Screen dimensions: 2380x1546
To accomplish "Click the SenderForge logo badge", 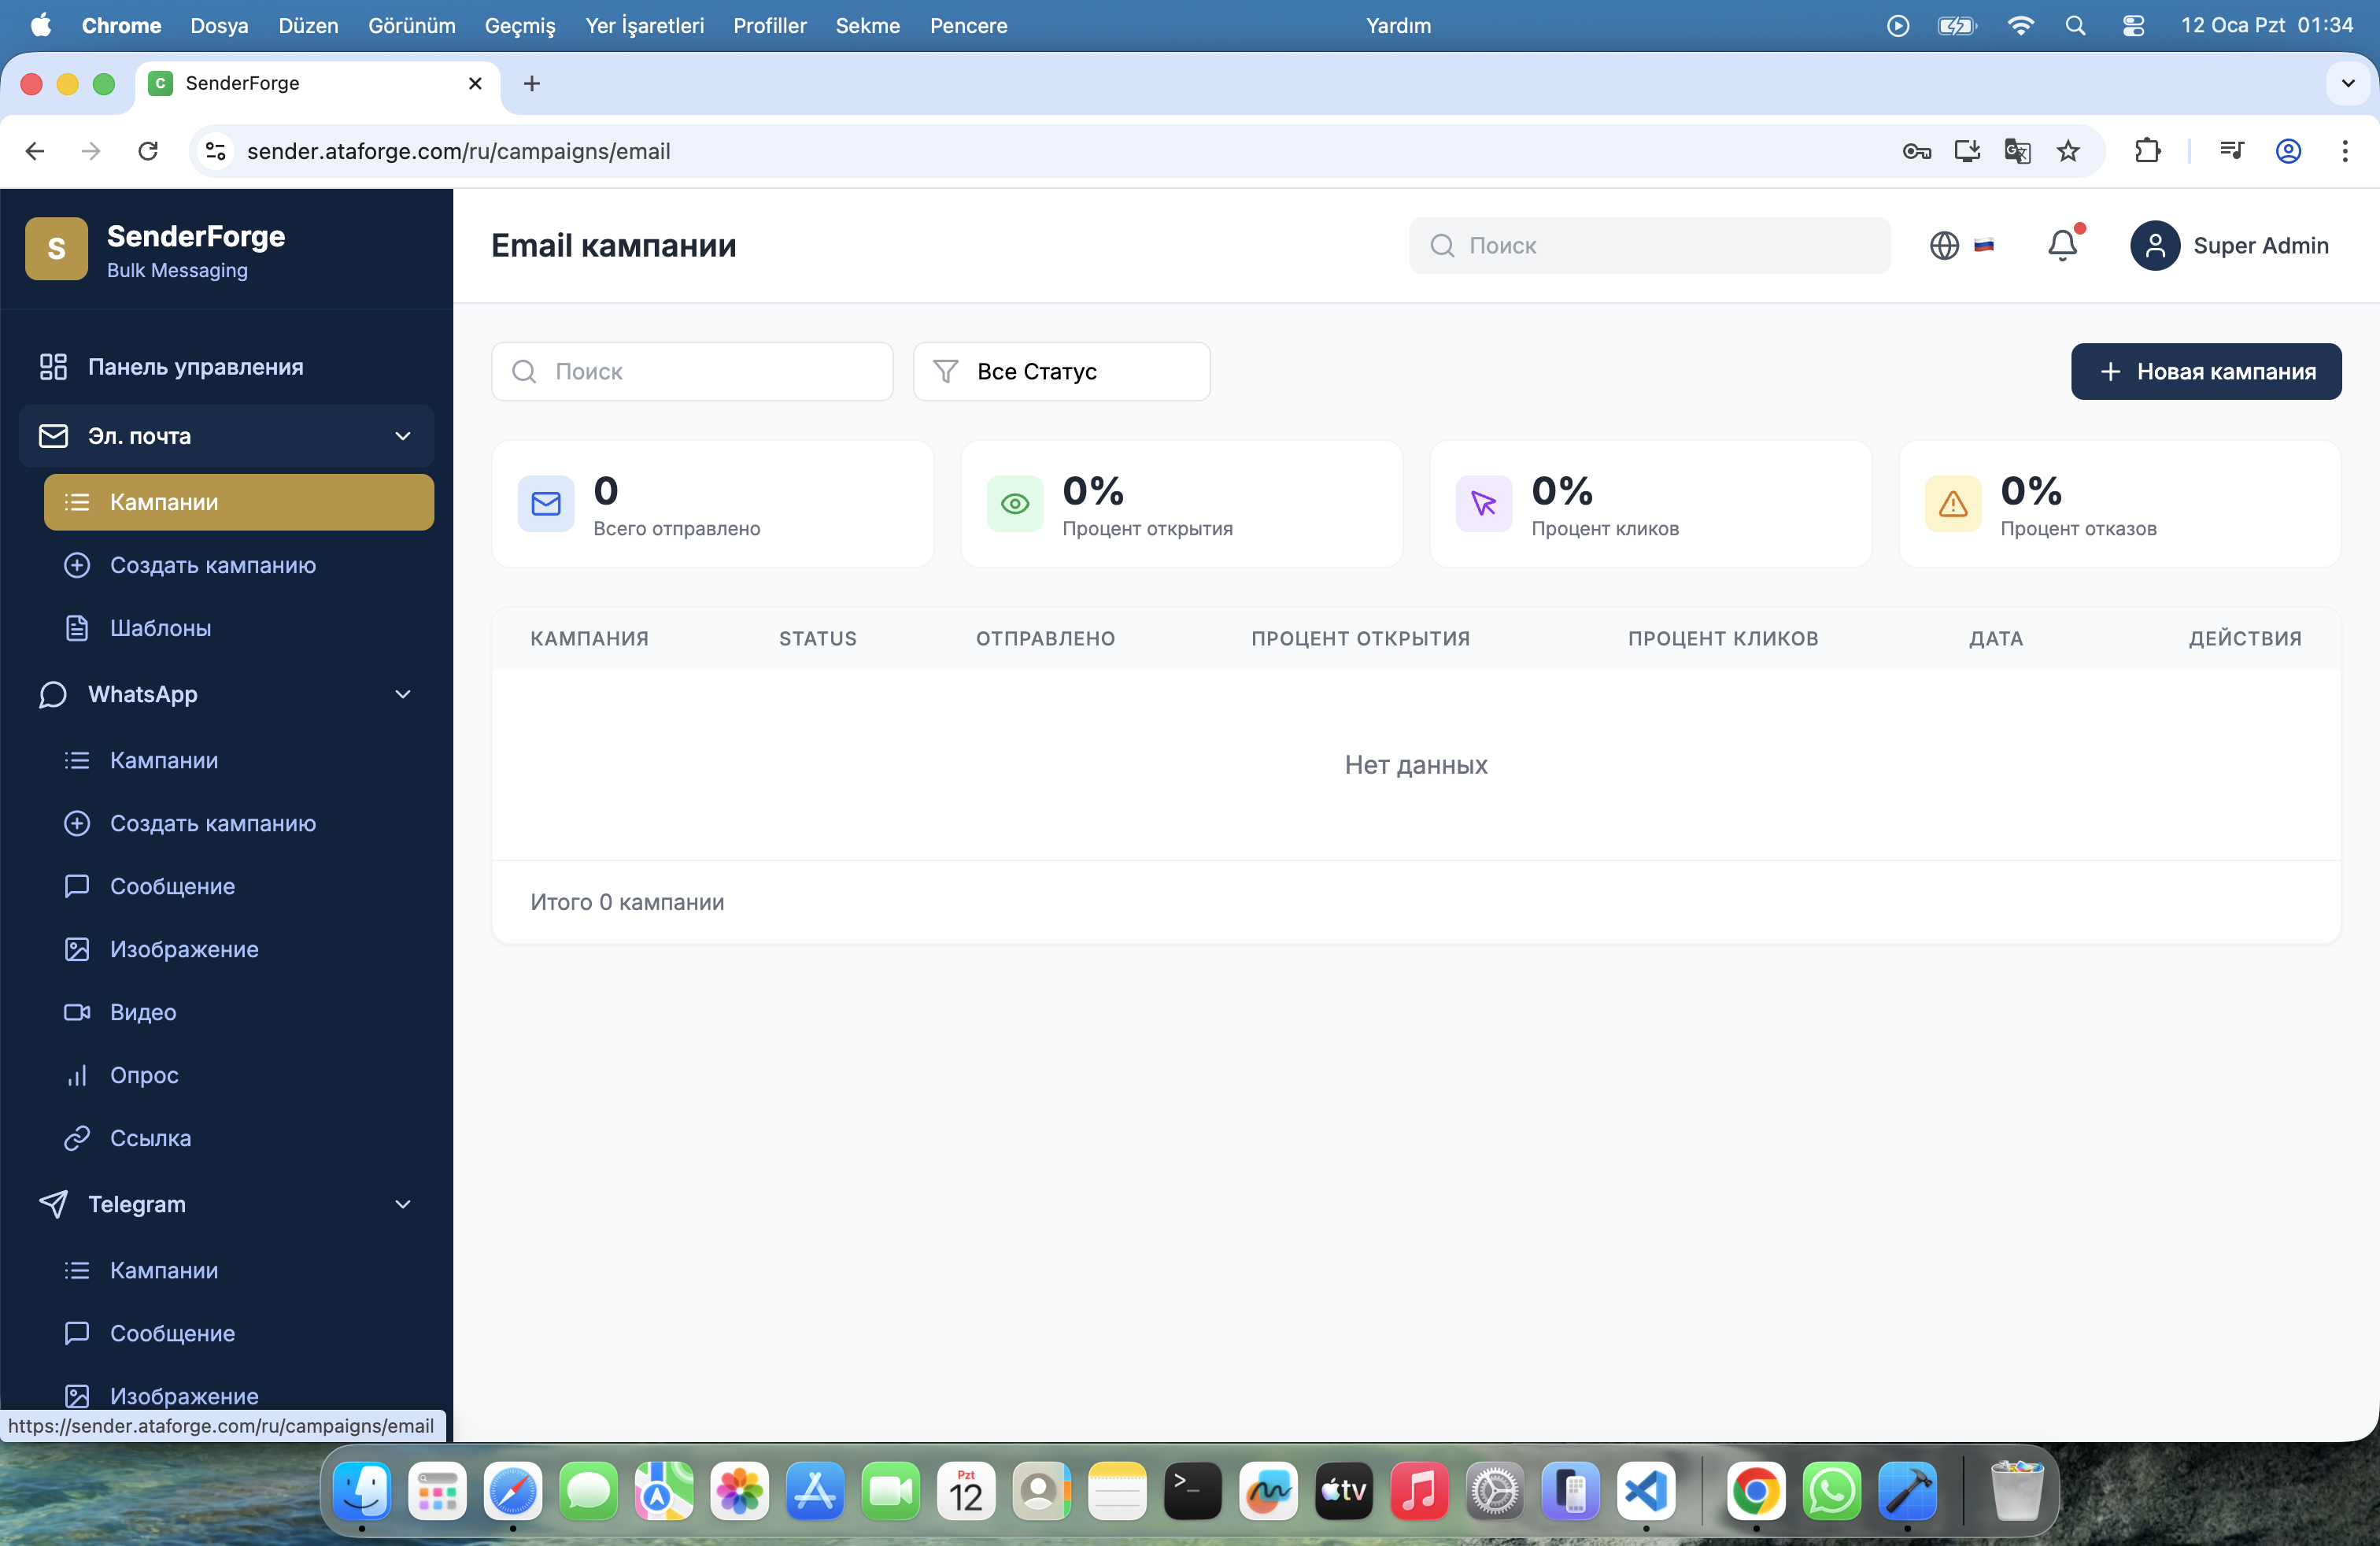I will pyautogui.click(x=56, y=249).
